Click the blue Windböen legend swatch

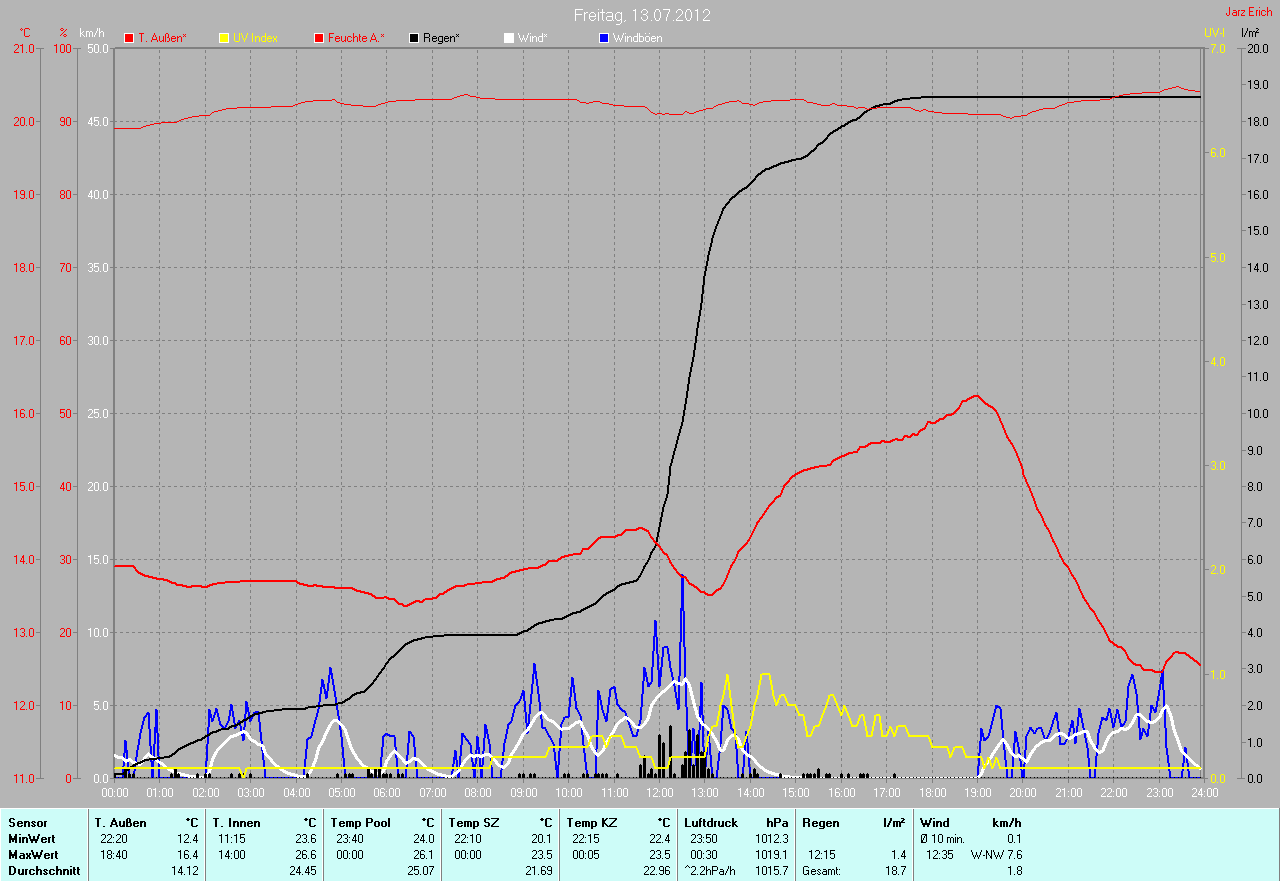(604, 38)
